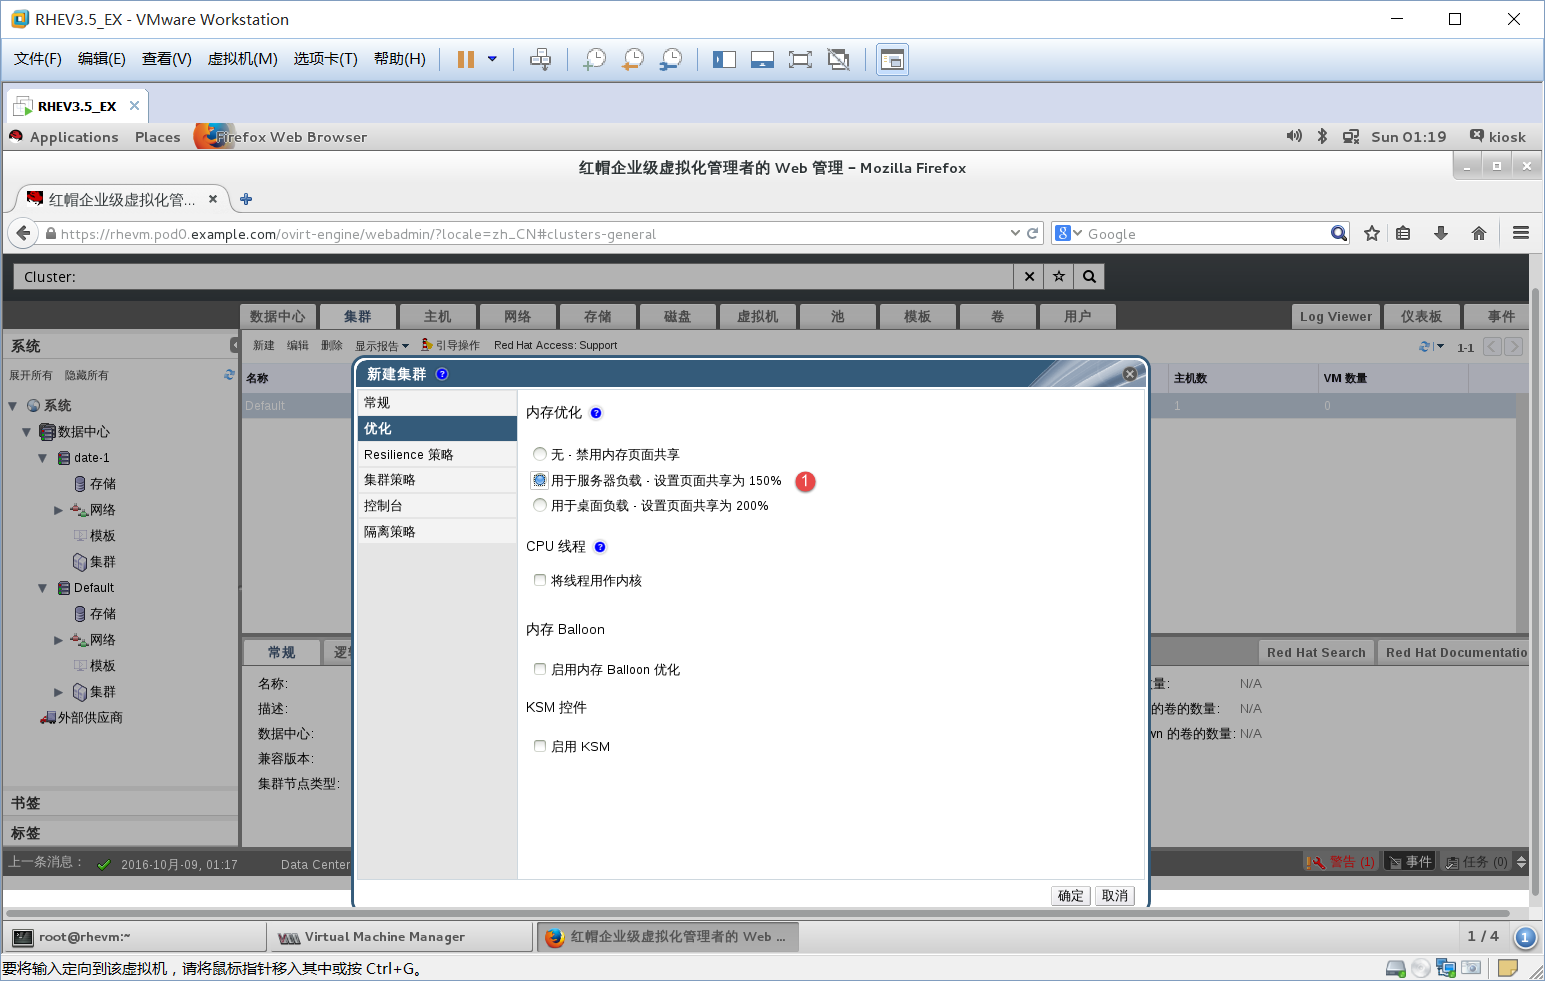Click the VMware thumbnail bar icon
Viewport: 1545px width, 981px height.
762,59
